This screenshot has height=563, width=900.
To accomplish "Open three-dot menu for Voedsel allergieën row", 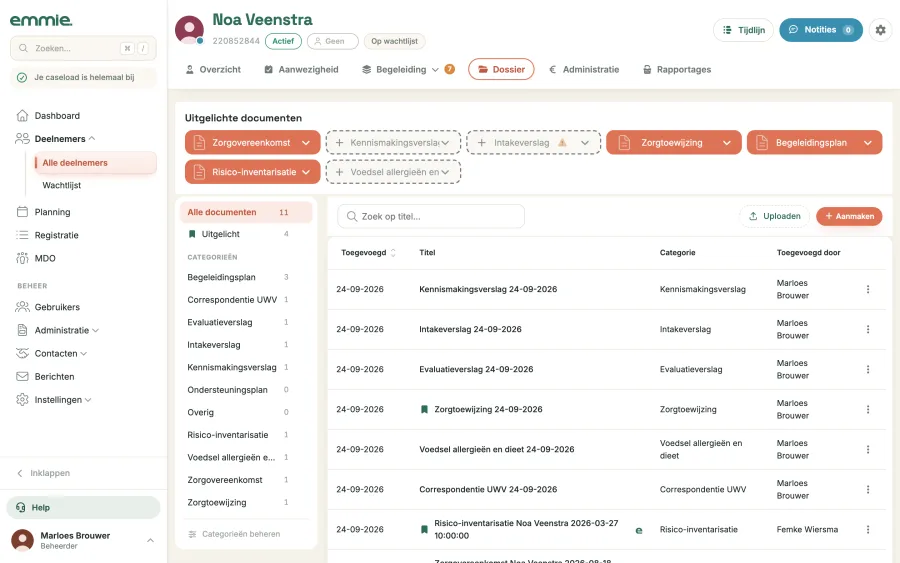I will coord(868,449).
